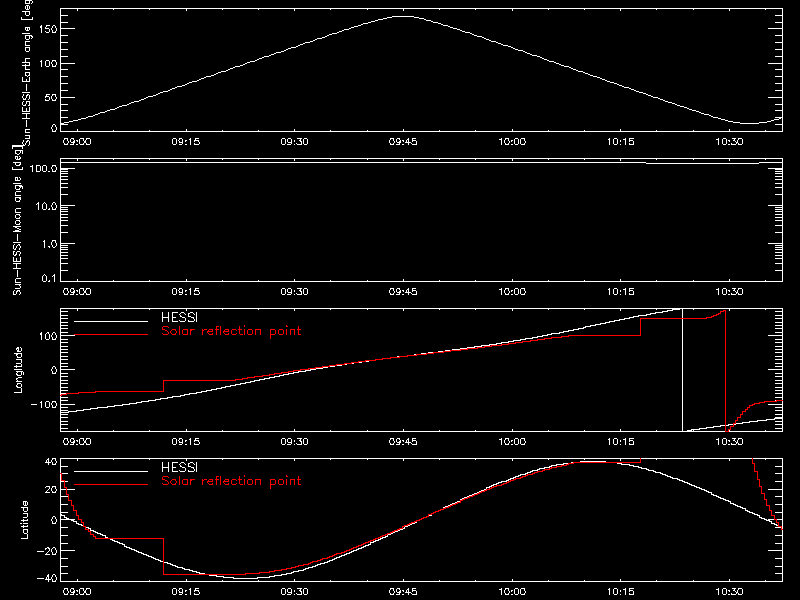The image size is (800, 600).
Task: Click 10:15 tick under Moon angle plot
Action: 620,291
